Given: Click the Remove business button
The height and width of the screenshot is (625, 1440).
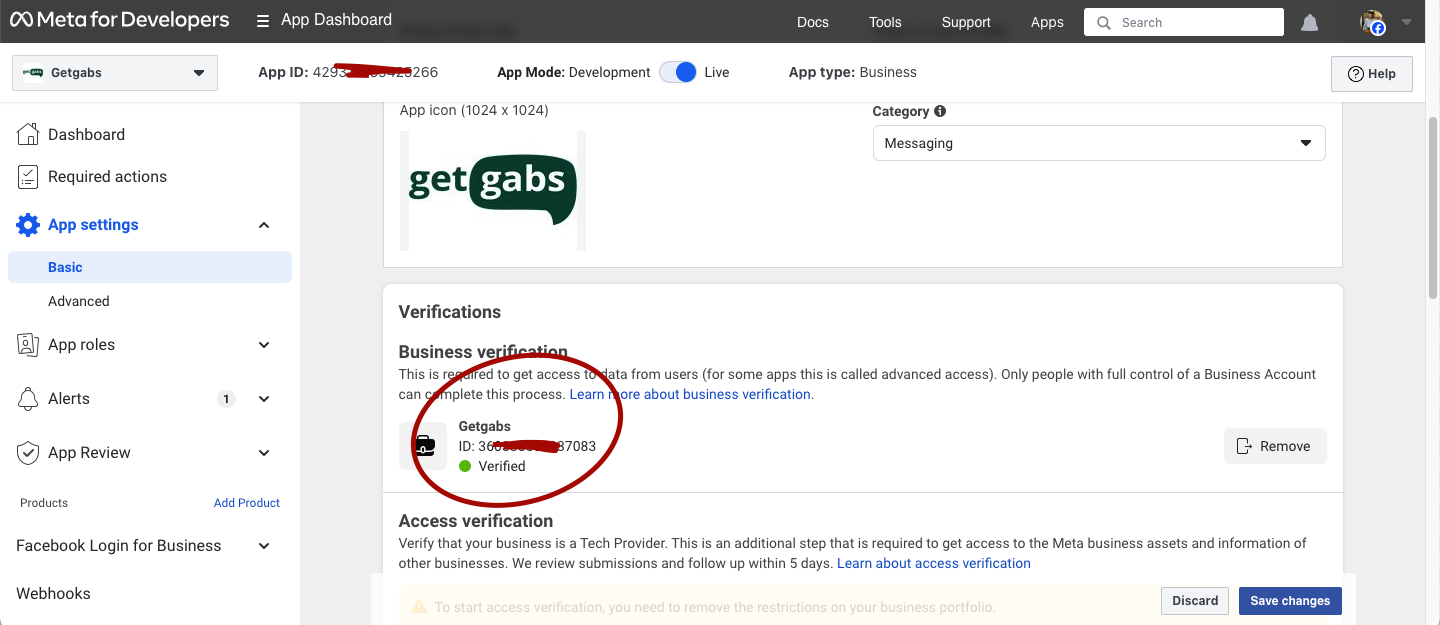Looking at the screenshot, I should coord(1275,446).
